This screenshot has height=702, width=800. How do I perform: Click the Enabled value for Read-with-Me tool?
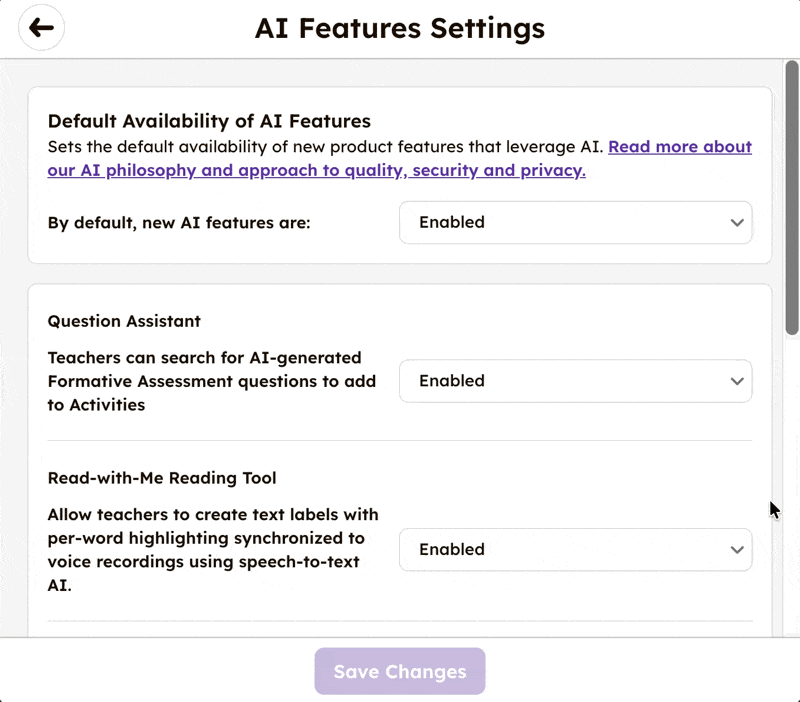pyautogui.click(x=451, y=549)
